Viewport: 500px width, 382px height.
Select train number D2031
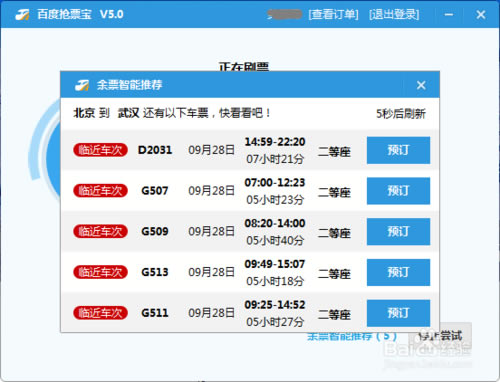pyautogui.click(x=155, y=150)
